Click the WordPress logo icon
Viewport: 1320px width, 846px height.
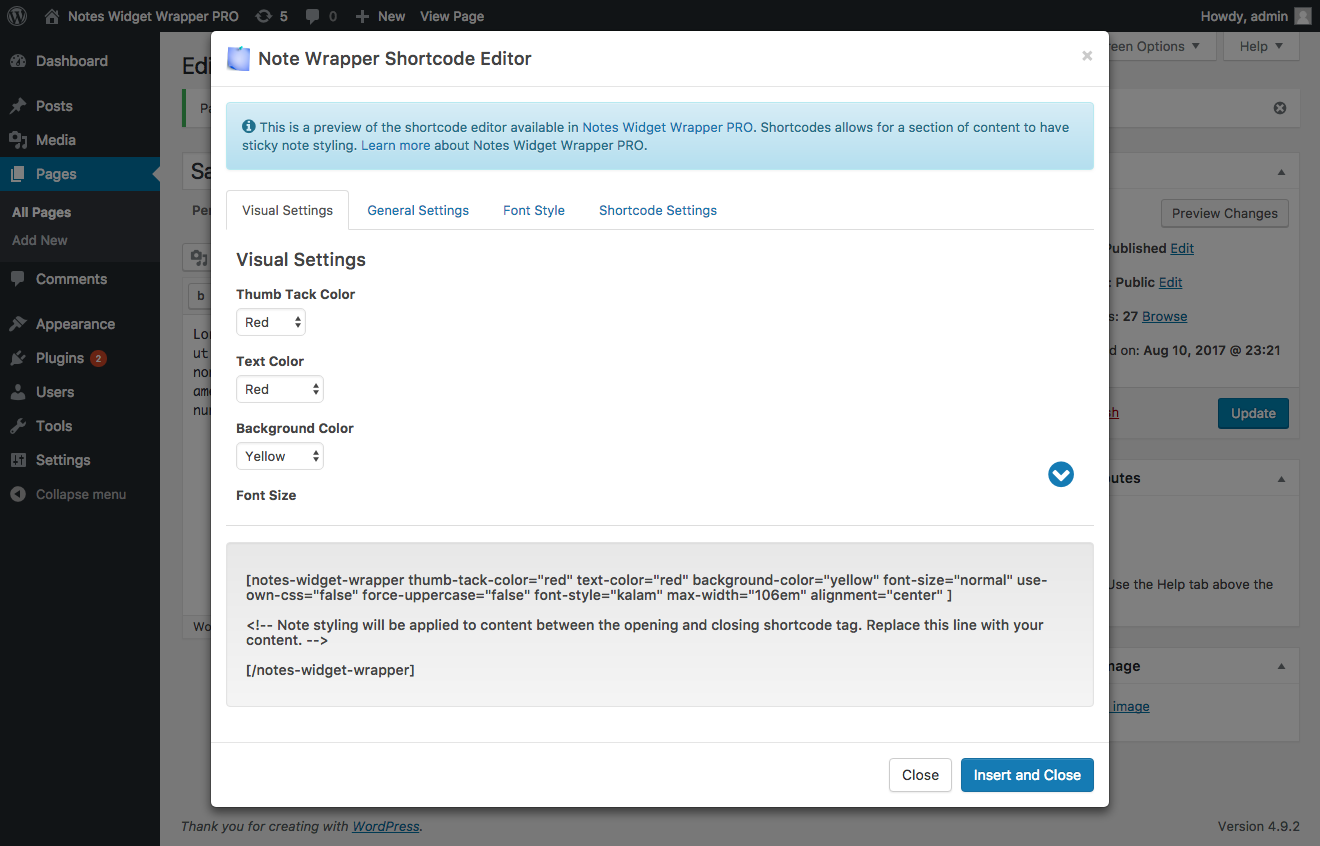pyautogui.click(x=17, y=16)
